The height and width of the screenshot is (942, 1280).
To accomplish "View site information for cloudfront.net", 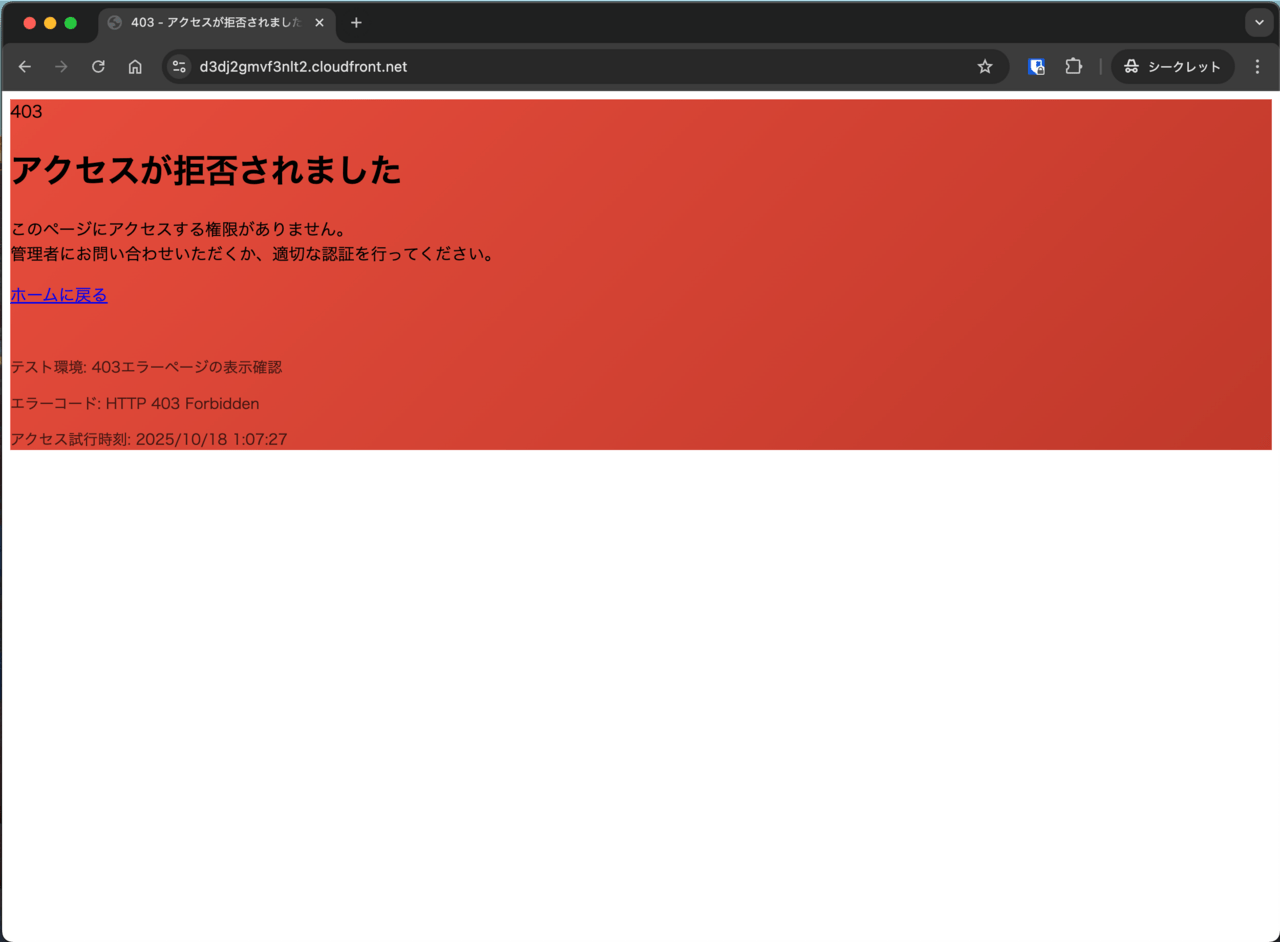I will pos(180,67).
